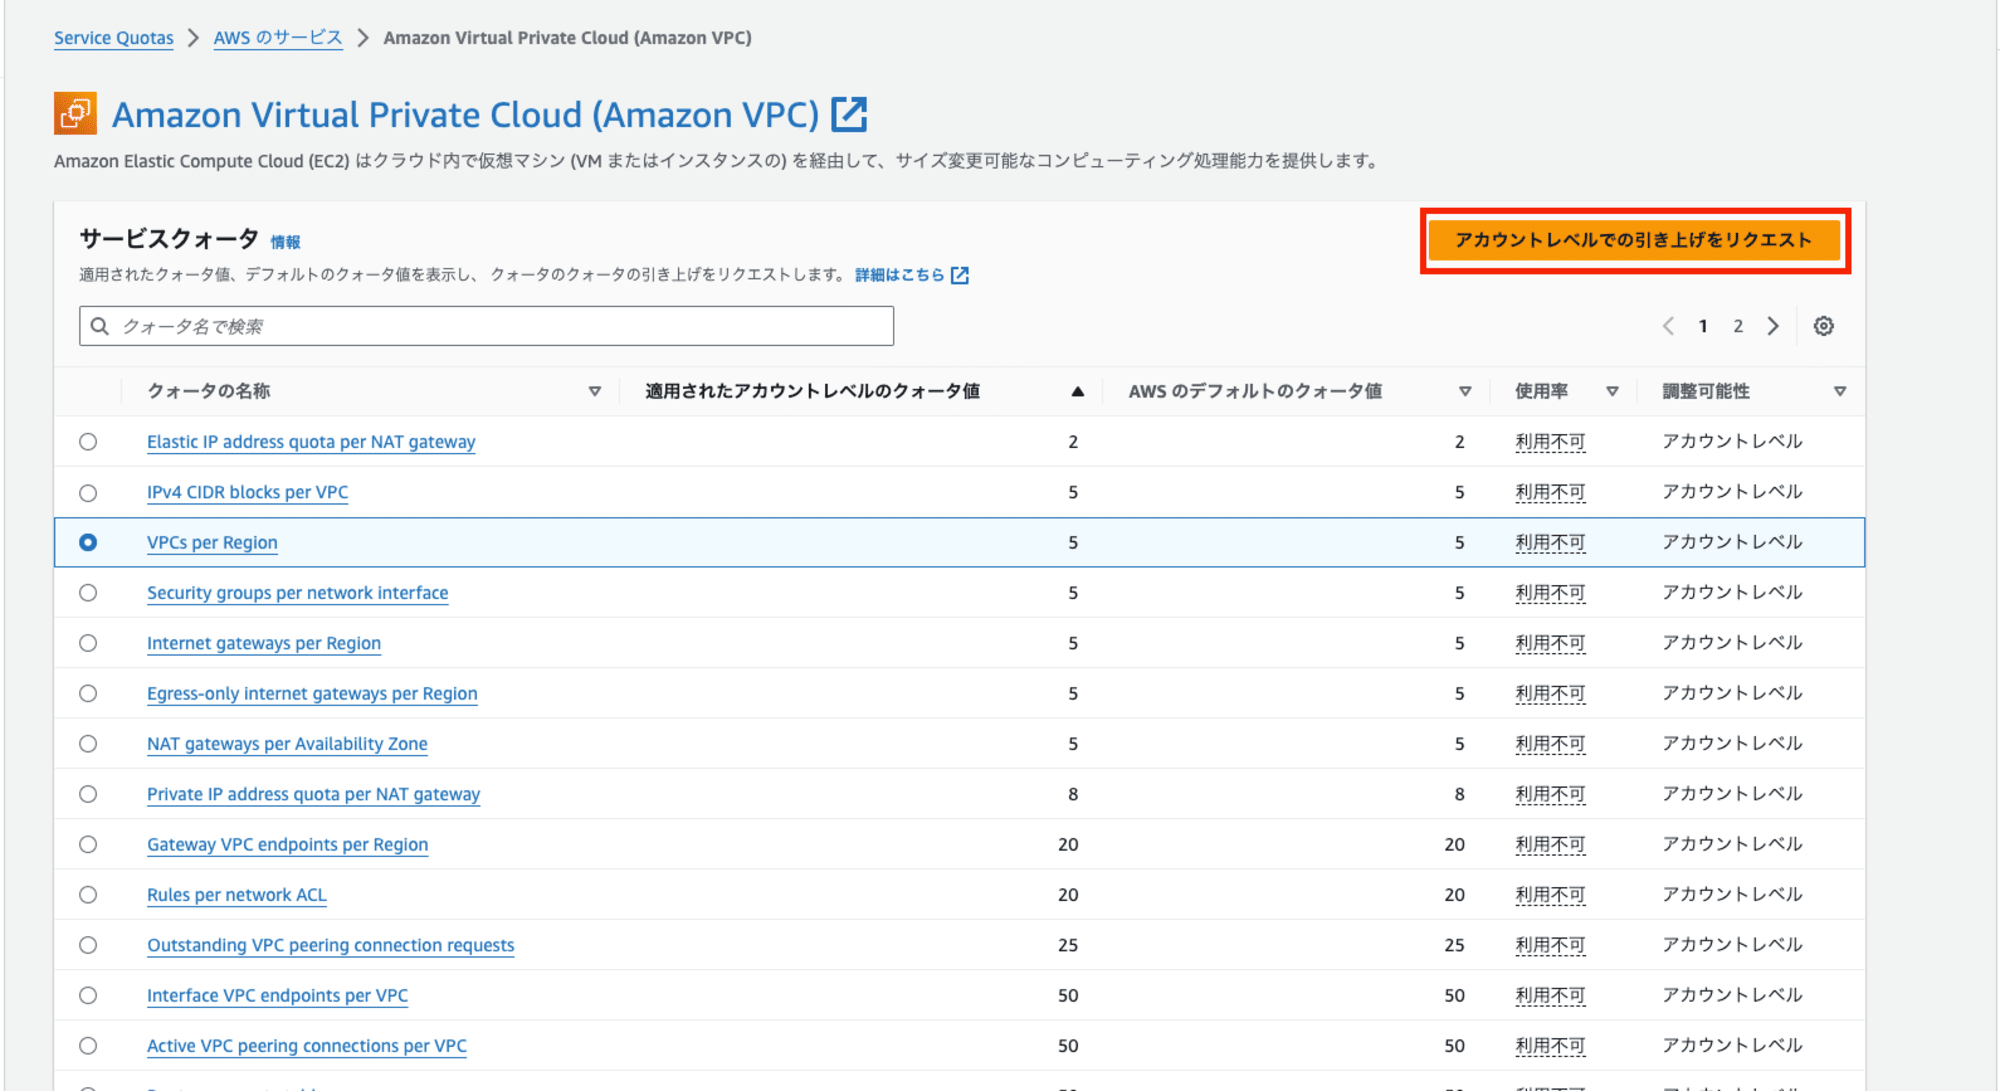Open Internet gateways per Region link

coord(264,643)
